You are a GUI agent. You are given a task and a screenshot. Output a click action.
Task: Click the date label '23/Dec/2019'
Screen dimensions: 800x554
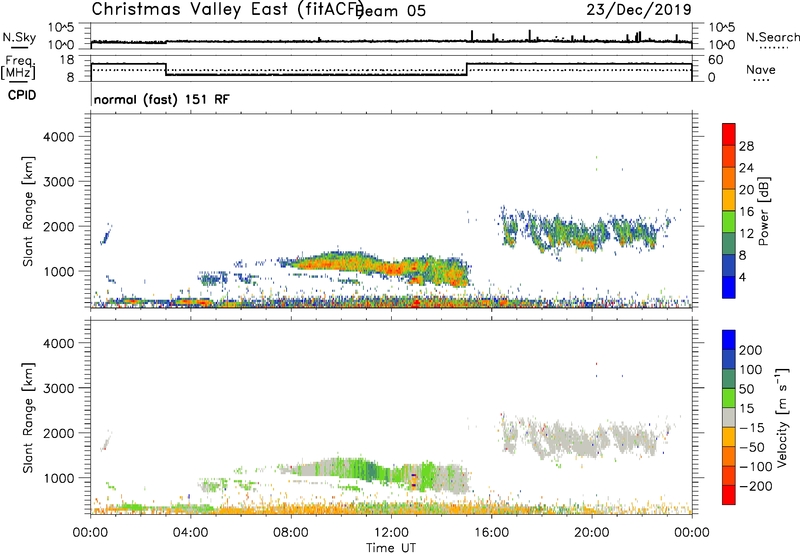point(639,9)
